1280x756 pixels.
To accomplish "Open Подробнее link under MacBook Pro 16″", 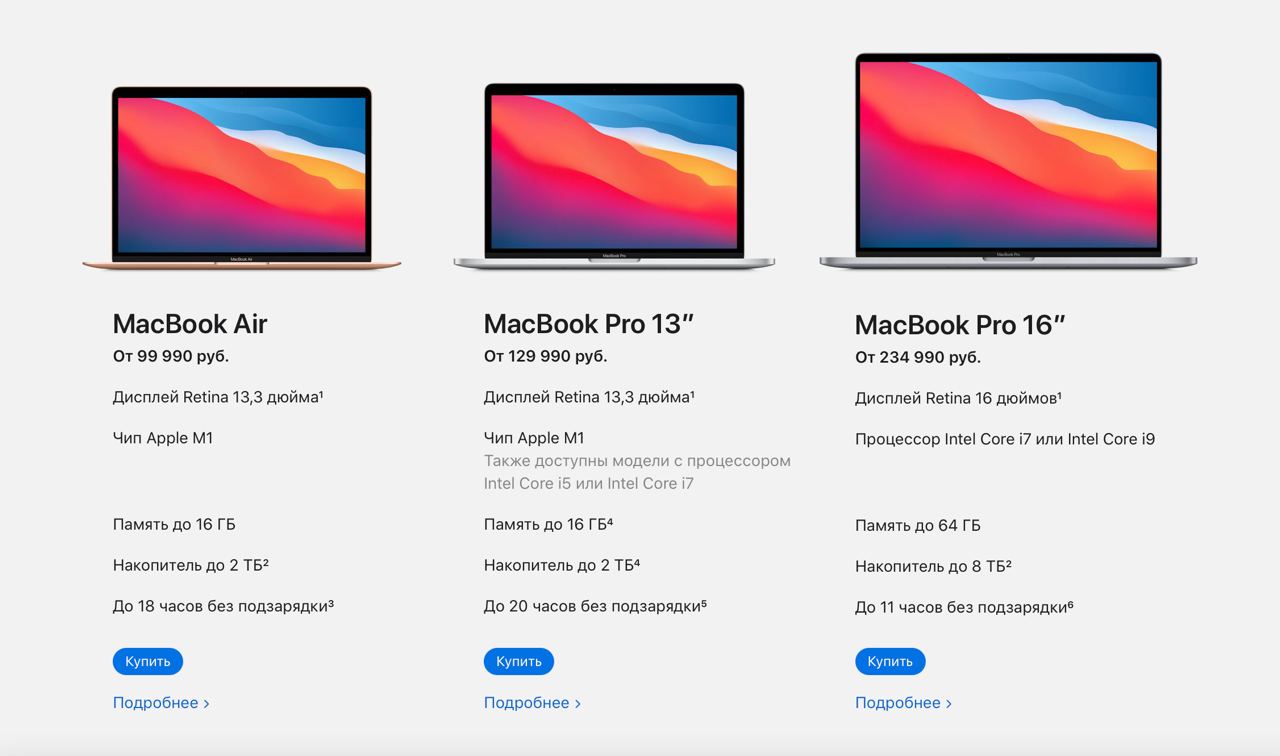I will 903,703.
